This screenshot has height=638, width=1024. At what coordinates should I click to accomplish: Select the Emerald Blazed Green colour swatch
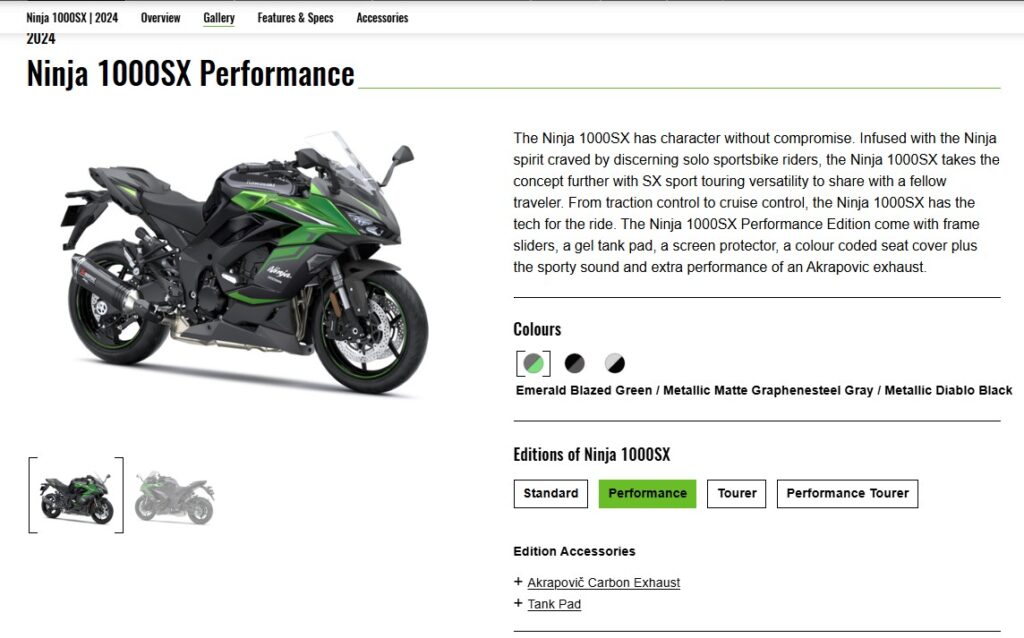(x=534, y=363)
